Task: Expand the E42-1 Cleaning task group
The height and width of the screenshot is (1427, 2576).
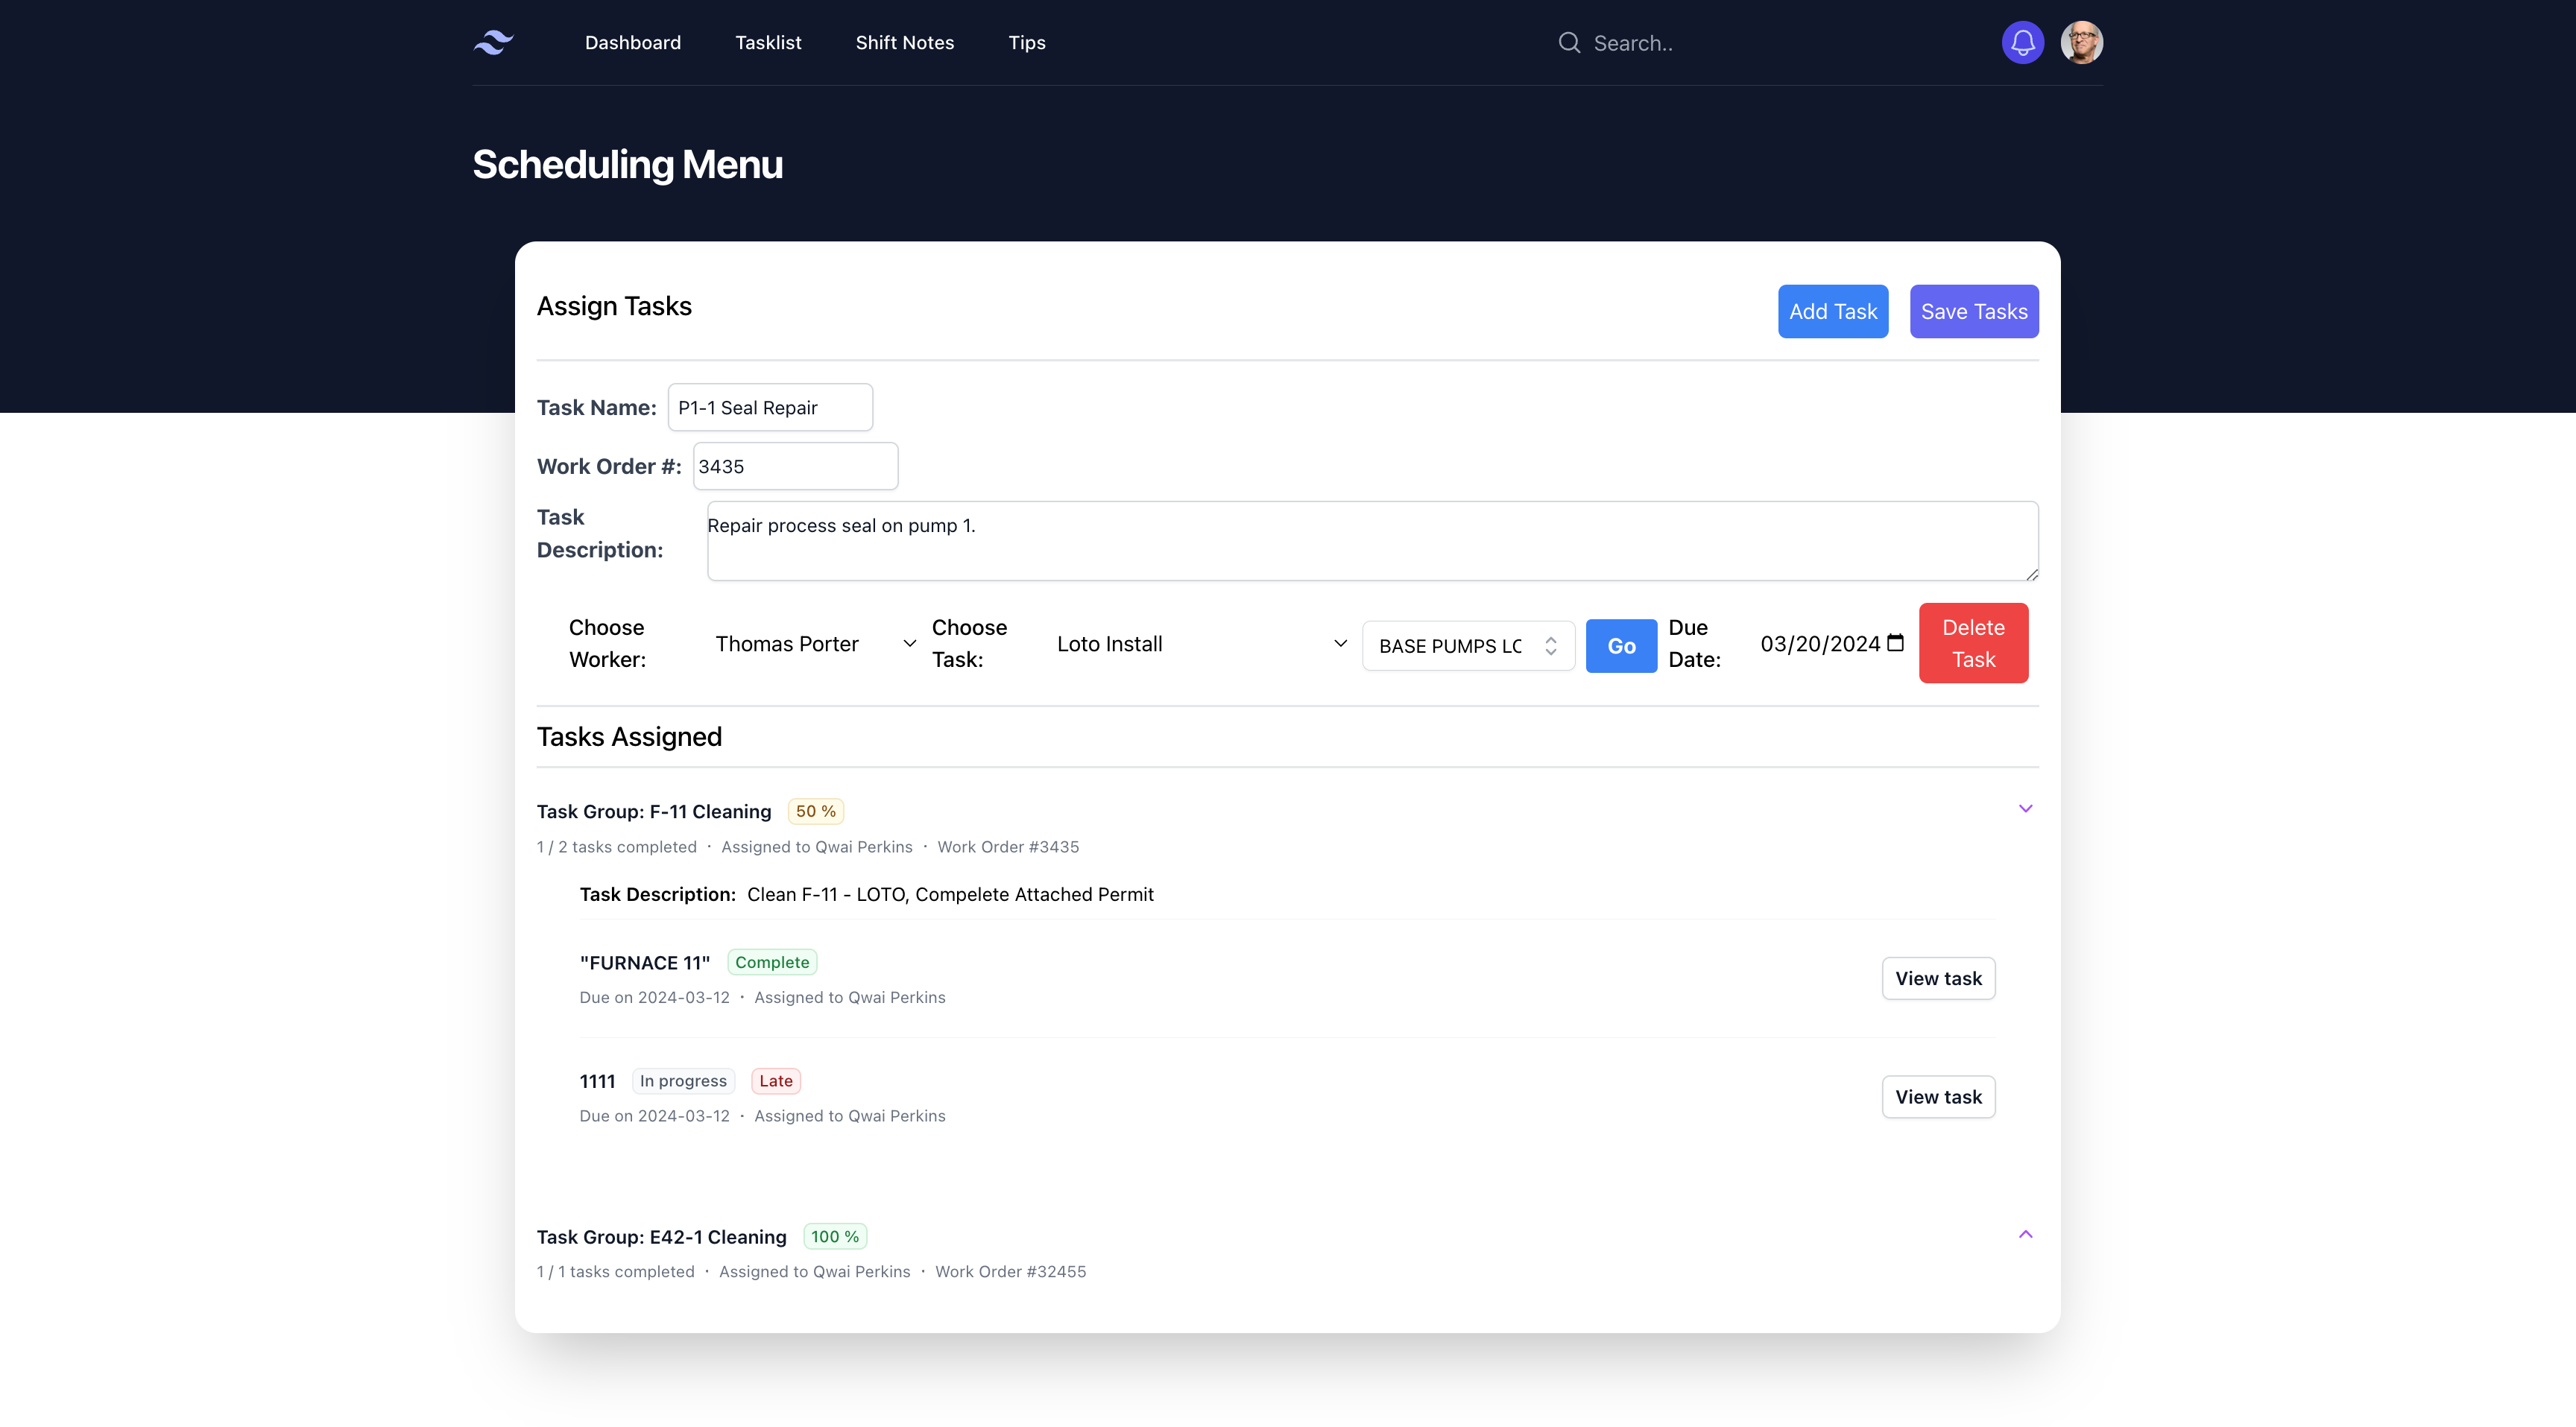Action: 2025,1234
